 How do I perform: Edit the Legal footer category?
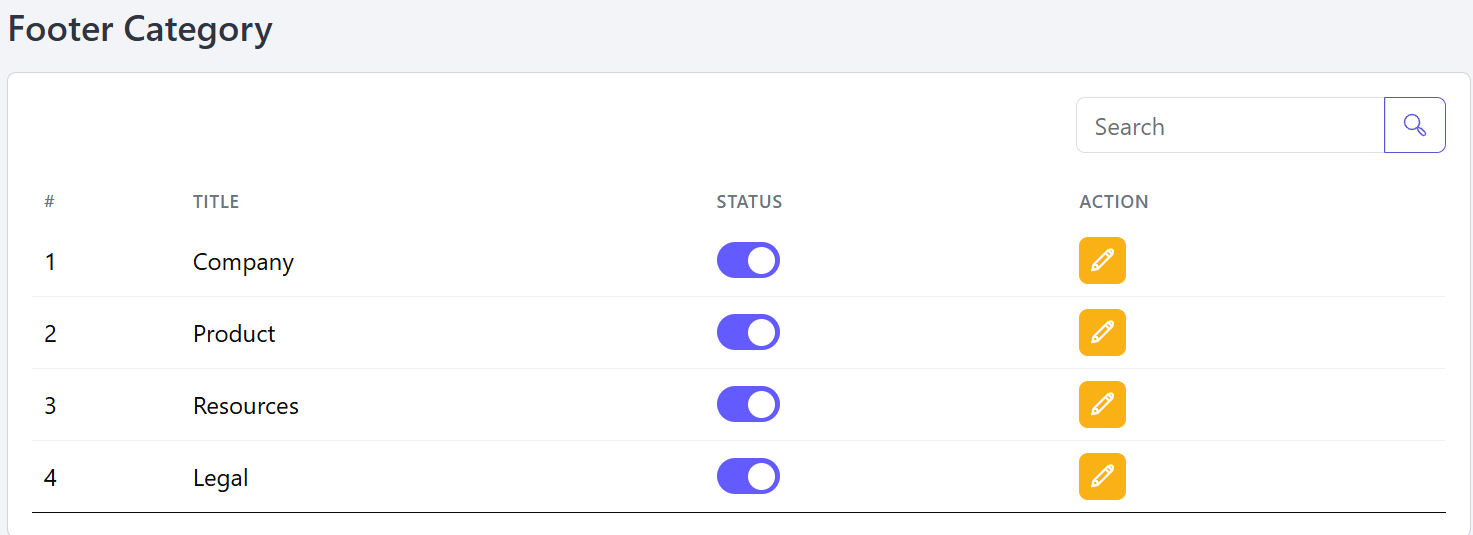(1102, 477)
